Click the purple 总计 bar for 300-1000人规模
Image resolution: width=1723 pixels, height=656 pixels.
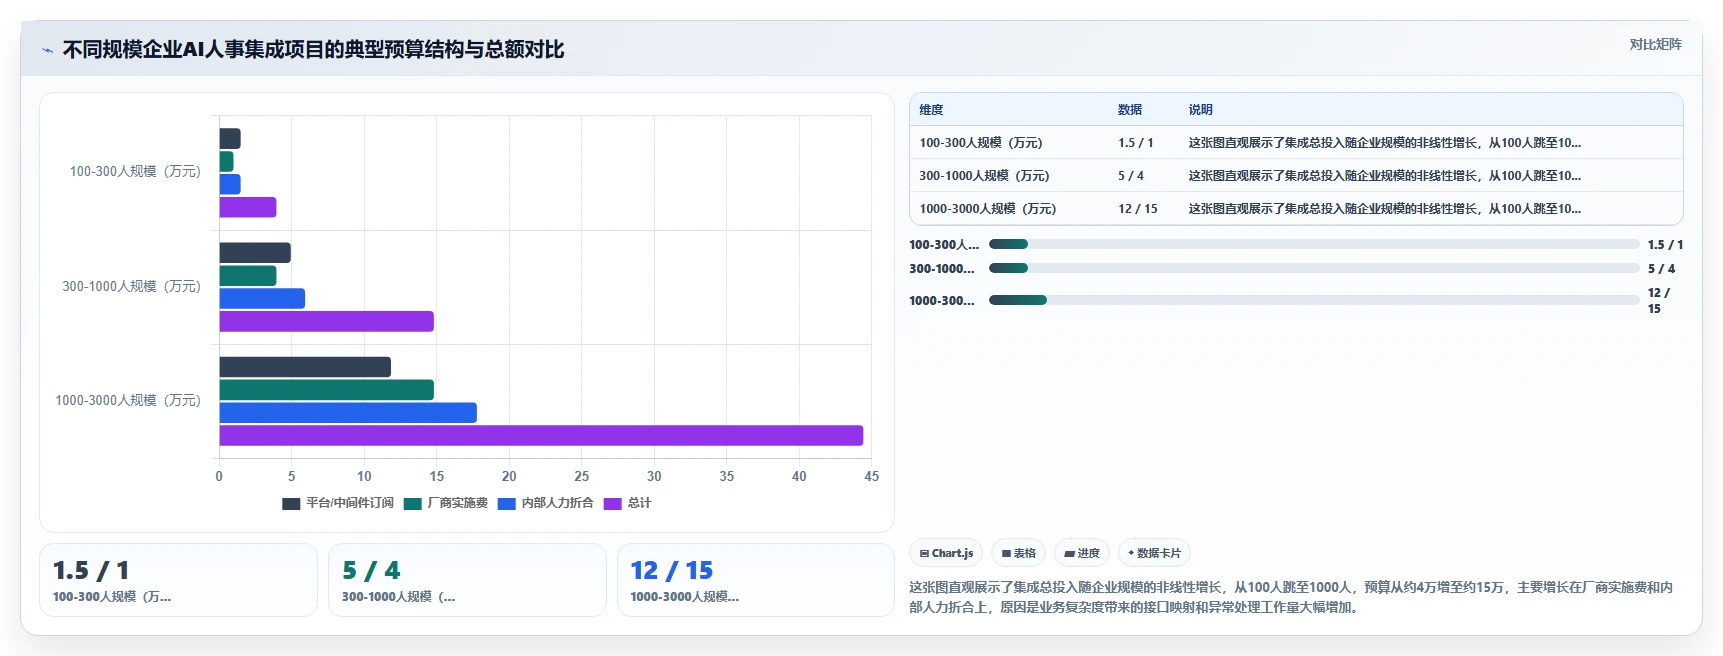(x=326, y=321)
